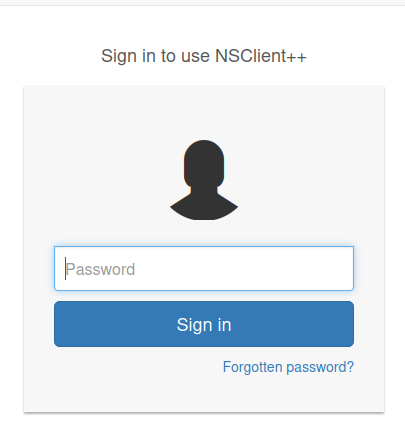
Task: Click inside the Password text box
Action: (x=204, y=268)
